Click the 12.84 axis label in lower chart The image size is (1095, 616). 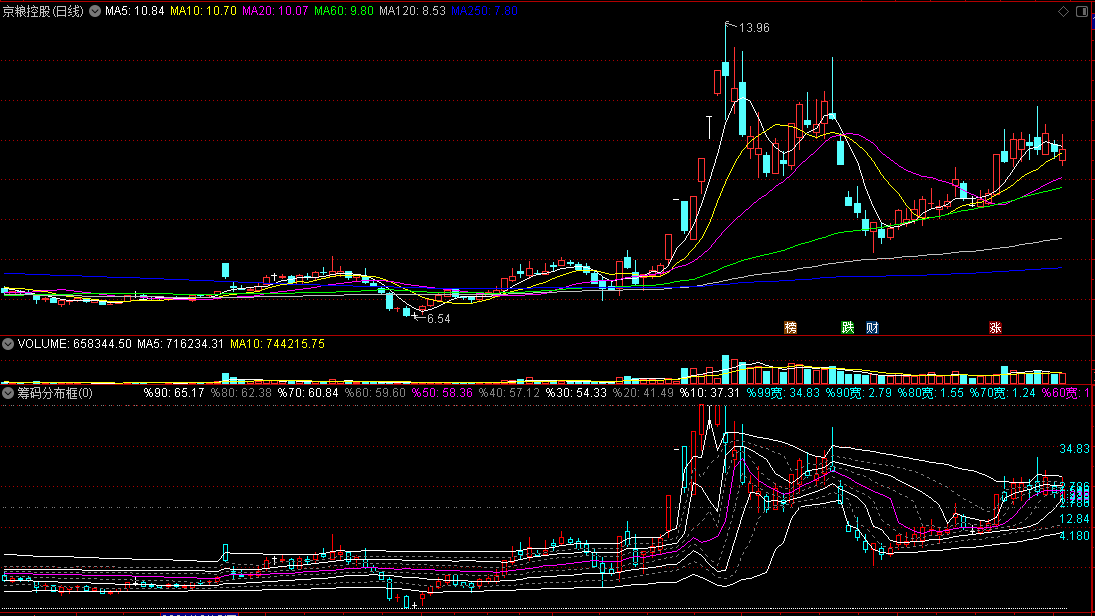(1074, 519)
